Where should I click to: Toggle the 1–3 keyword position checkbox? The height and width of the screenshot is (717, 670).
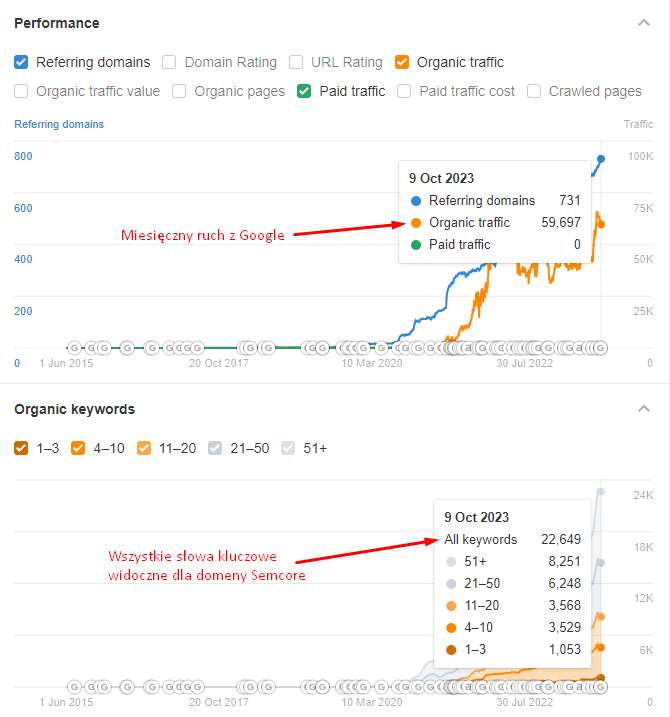tap(21, 448)
